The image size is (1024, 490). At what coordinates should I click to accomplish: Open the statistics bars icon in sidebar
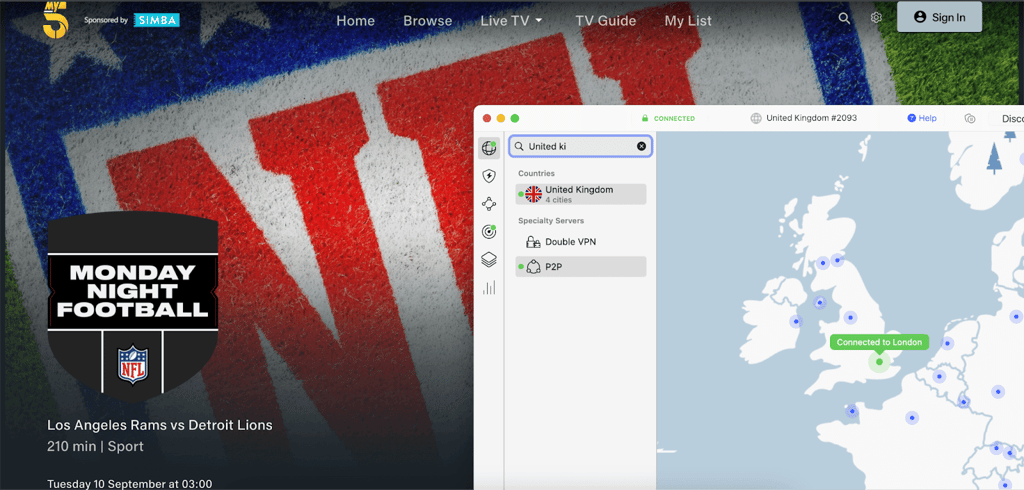[488, 287]
